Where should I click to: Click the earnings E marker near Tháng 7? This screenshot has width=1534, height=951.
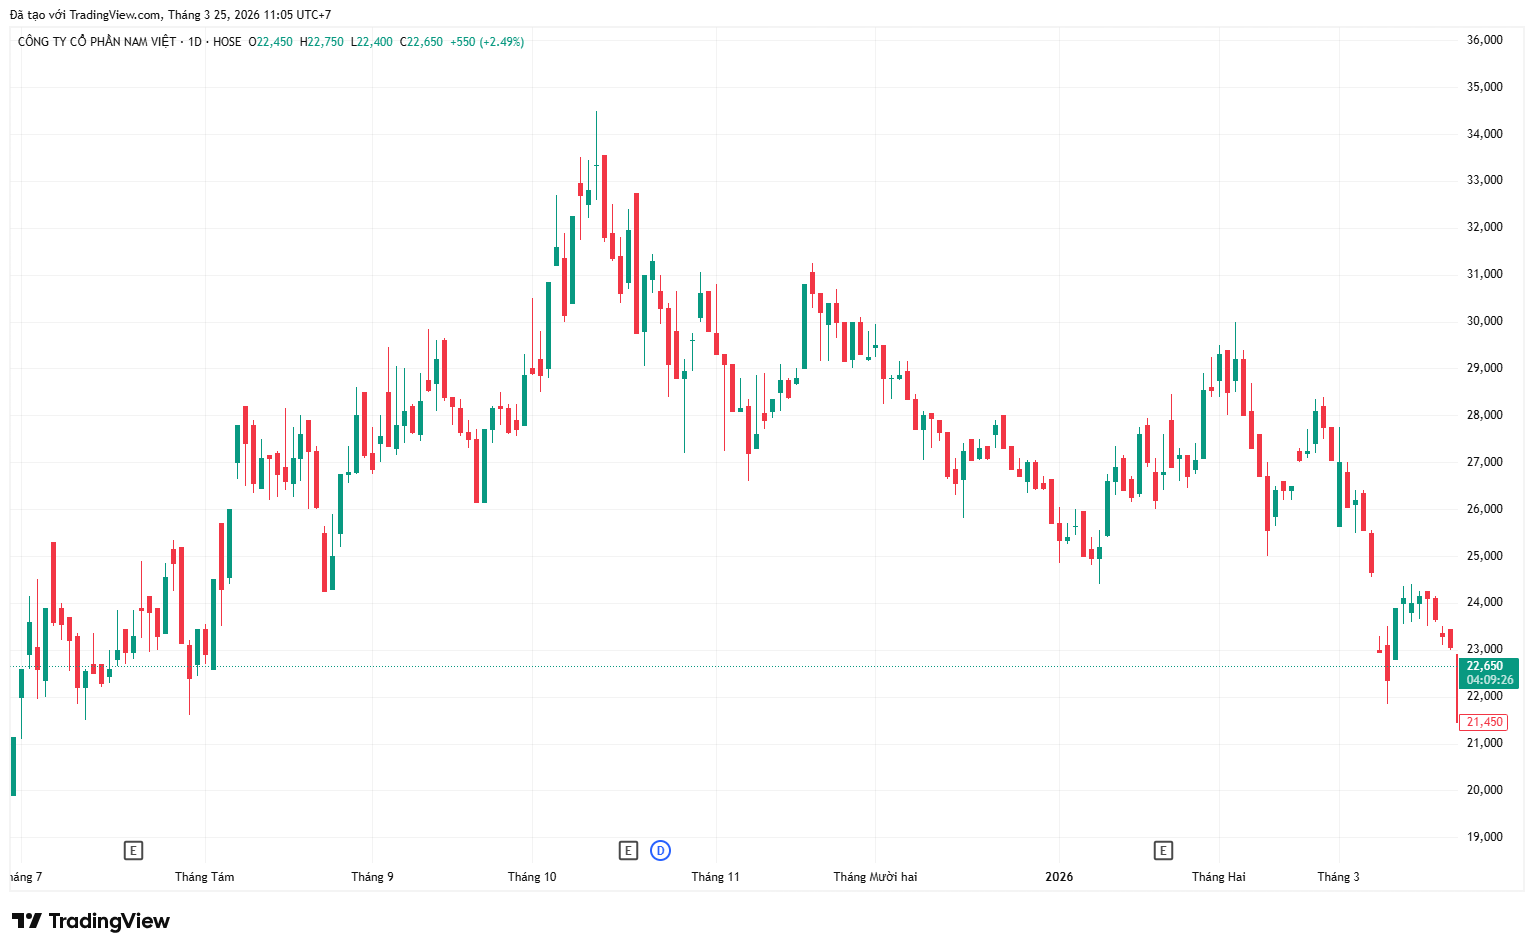point(133,851)
